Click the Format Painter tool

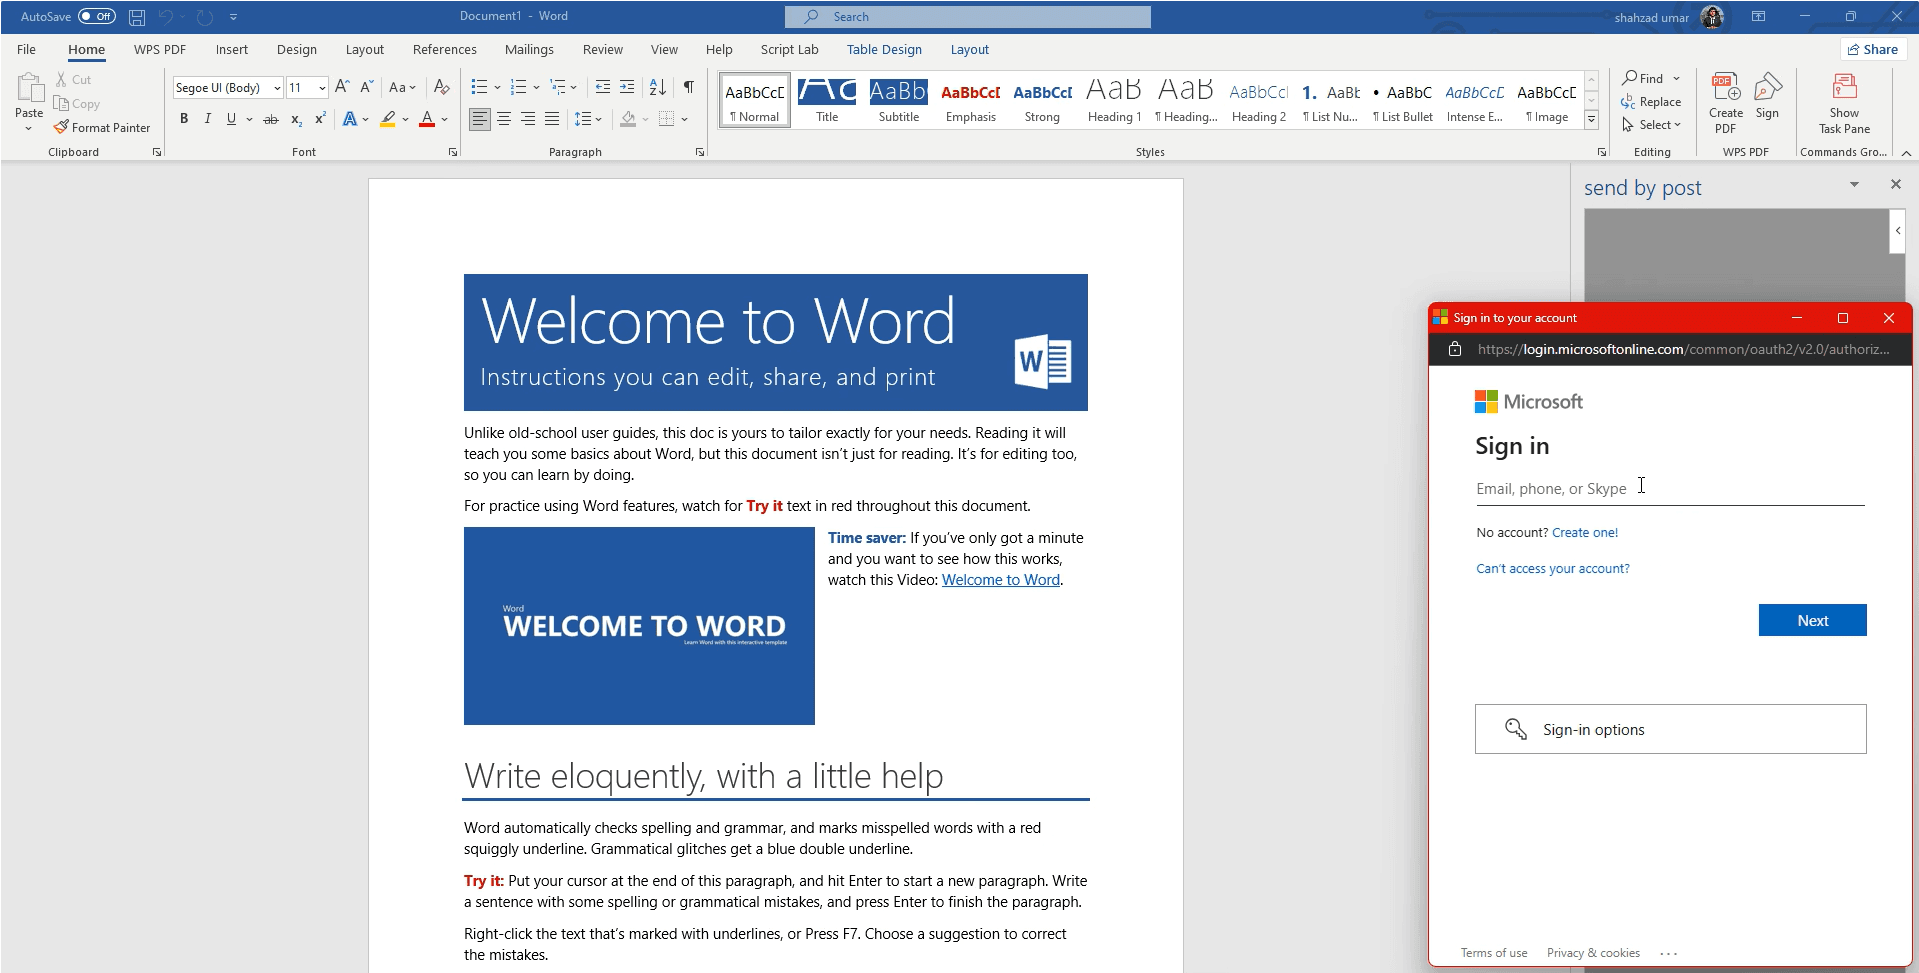click(102, 128)
